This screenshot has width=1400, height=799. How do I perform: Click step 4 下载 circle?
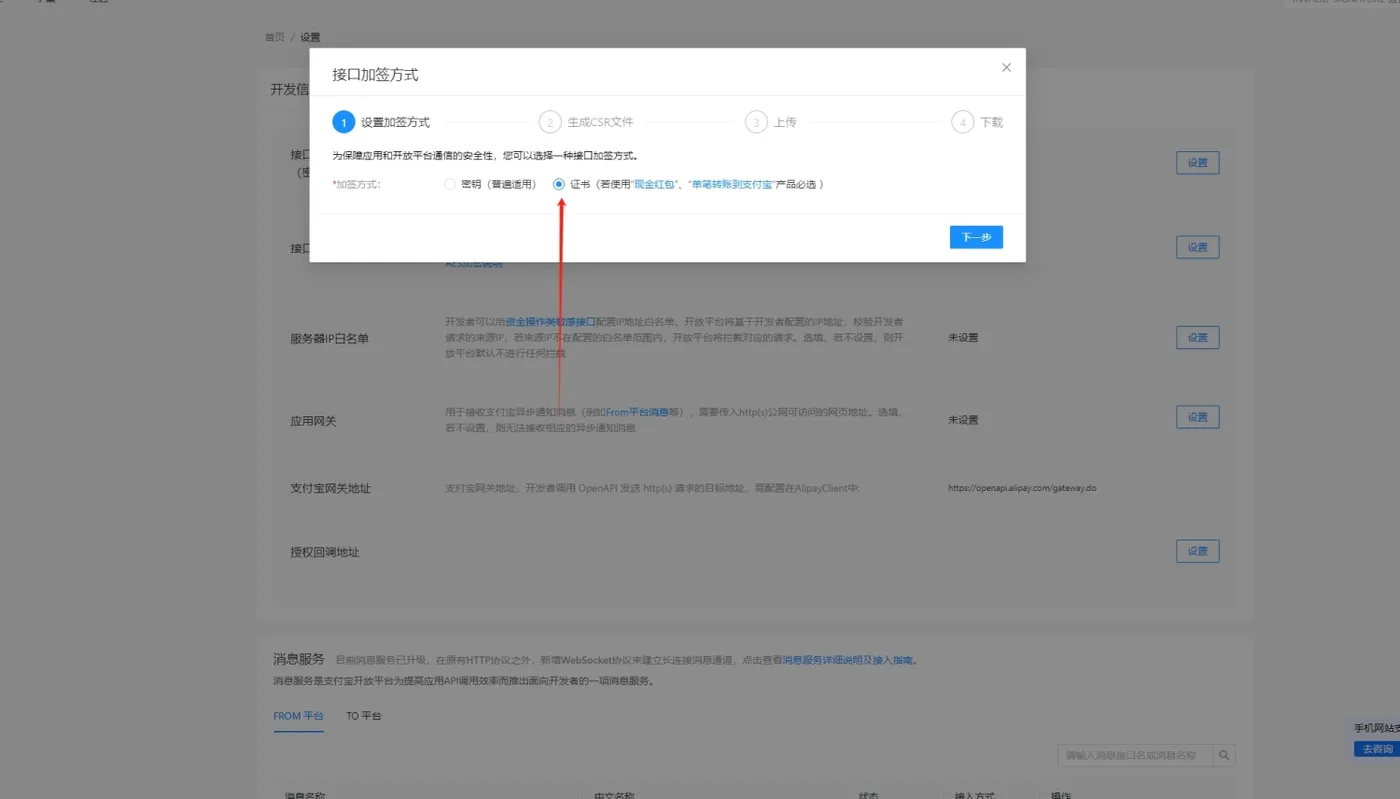[x=962, y=123]
